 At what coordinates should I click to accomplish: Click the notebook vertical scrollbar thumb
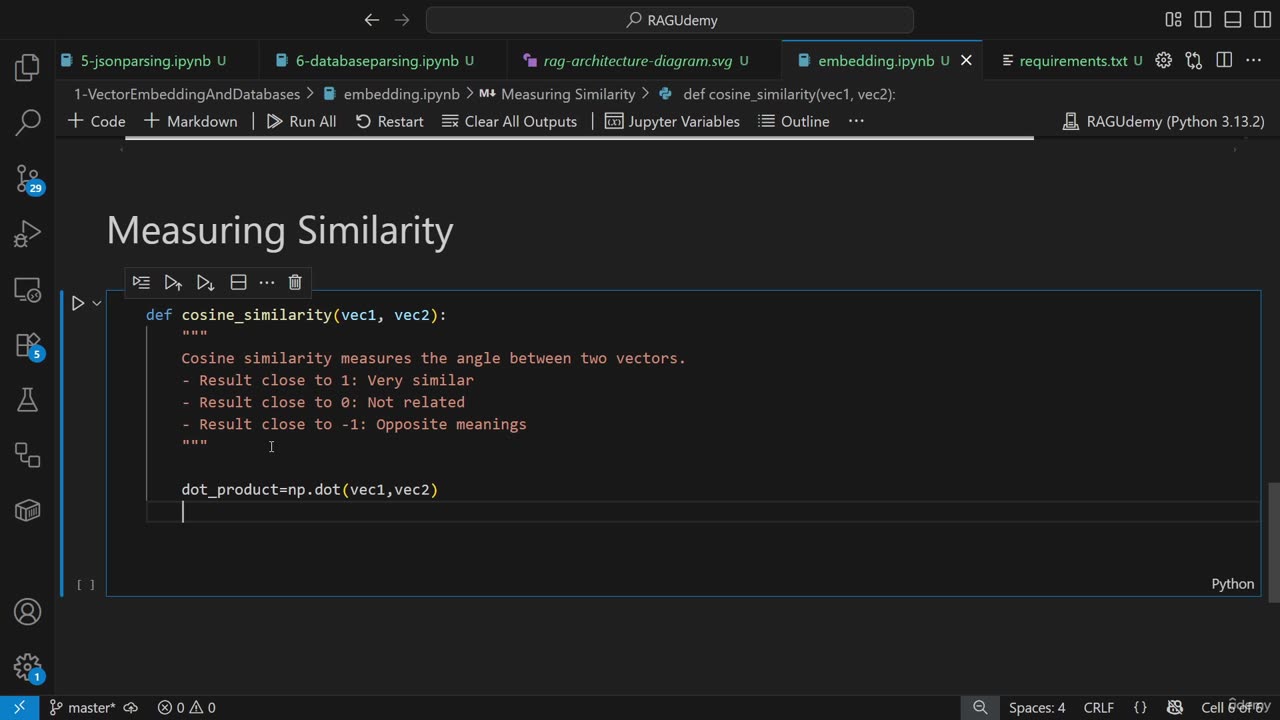coord(1273,540)
